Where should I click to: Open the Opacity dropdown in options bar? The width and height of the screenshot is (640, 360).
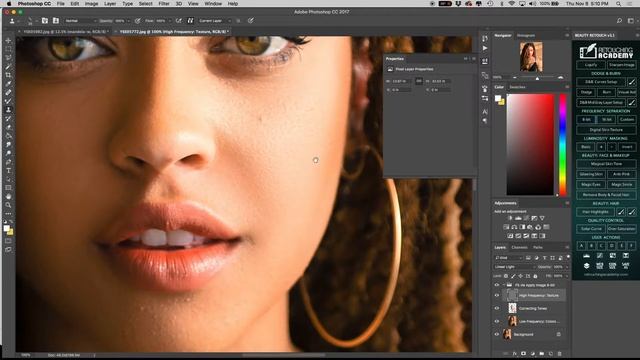[129, 20]
